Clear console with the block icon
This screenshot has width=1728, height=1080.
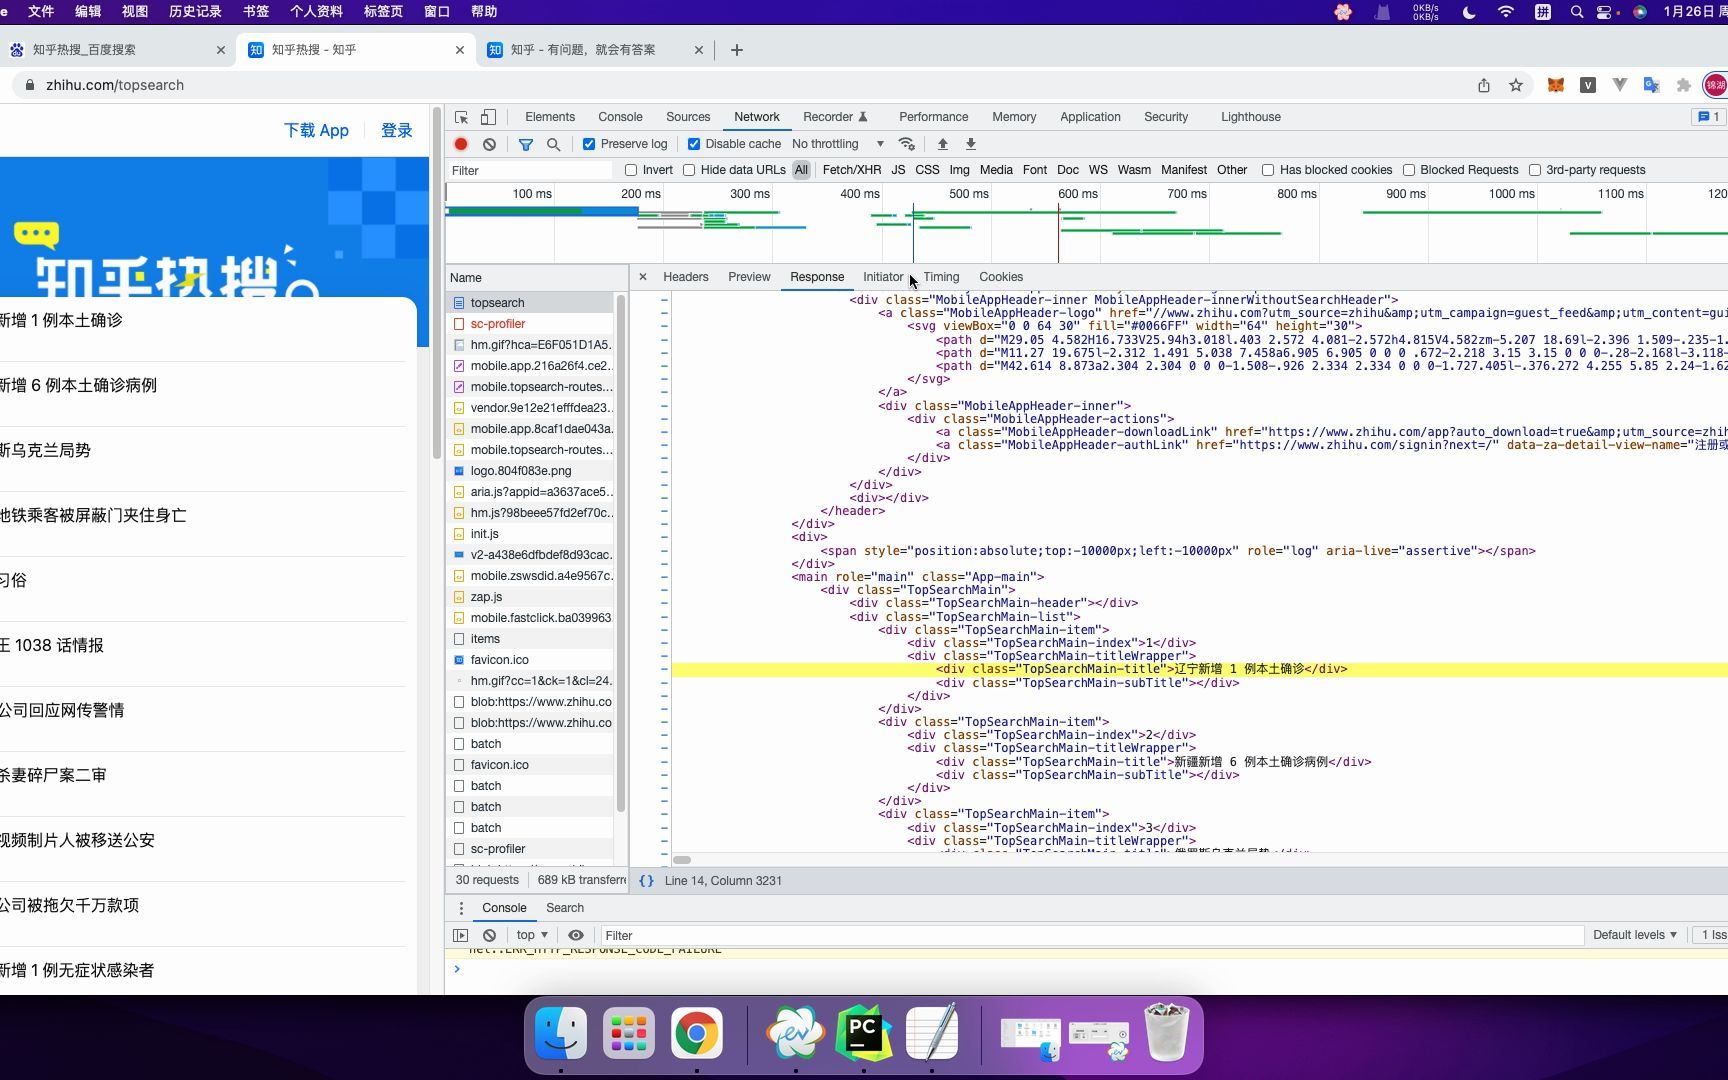pos(489,935)
